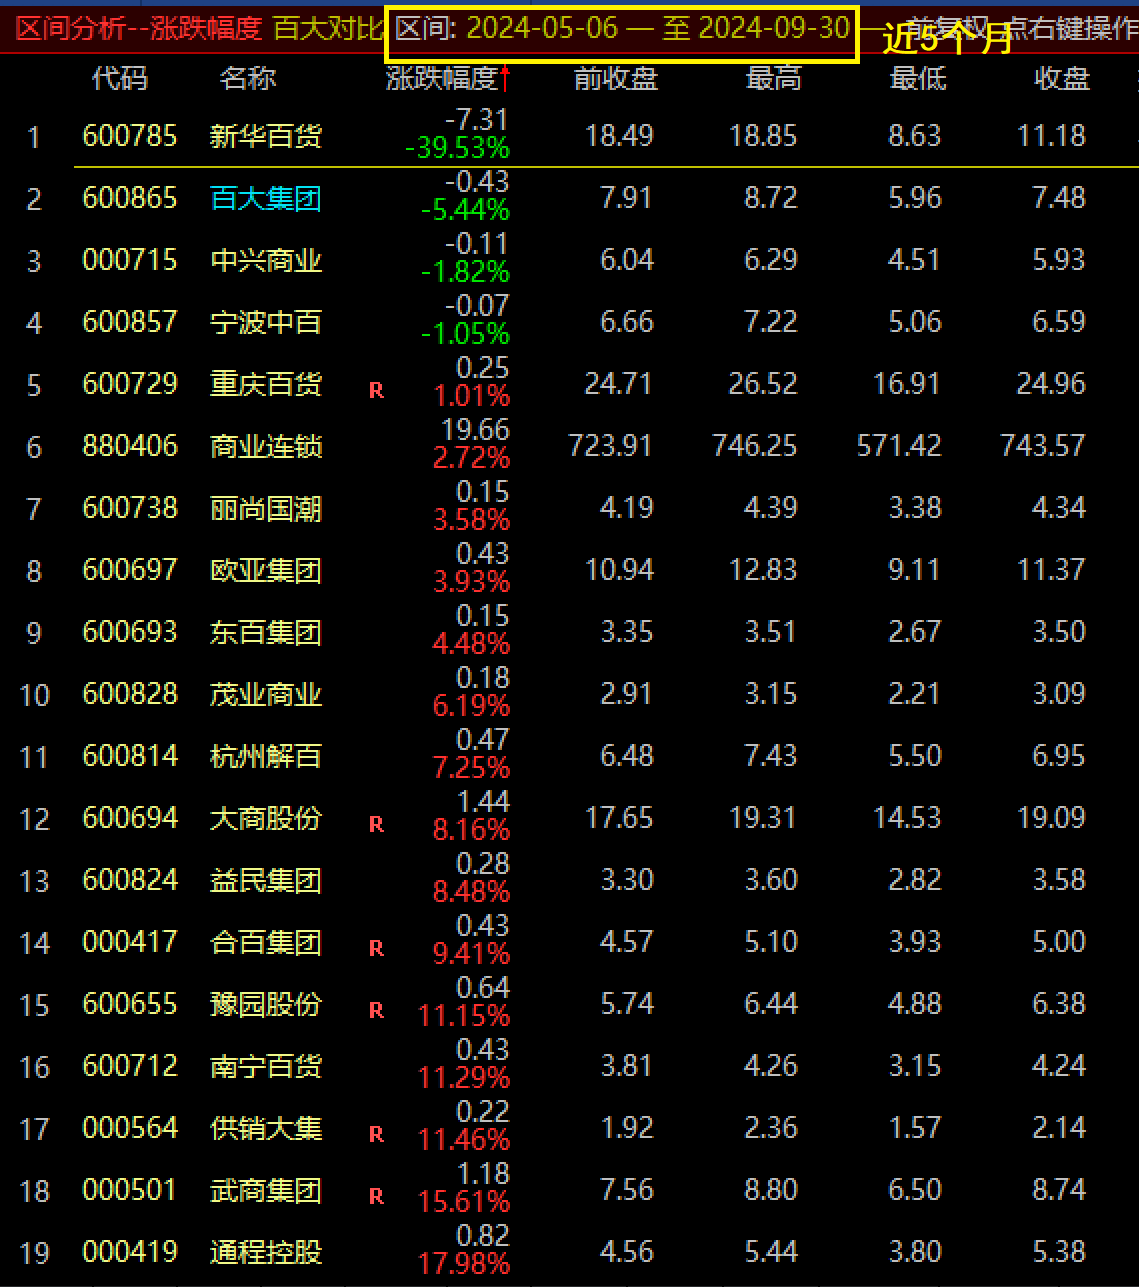Viewport: 1139px width, 1287px height.
Task: Select index name 商业连锁
Action: (266, 446)
